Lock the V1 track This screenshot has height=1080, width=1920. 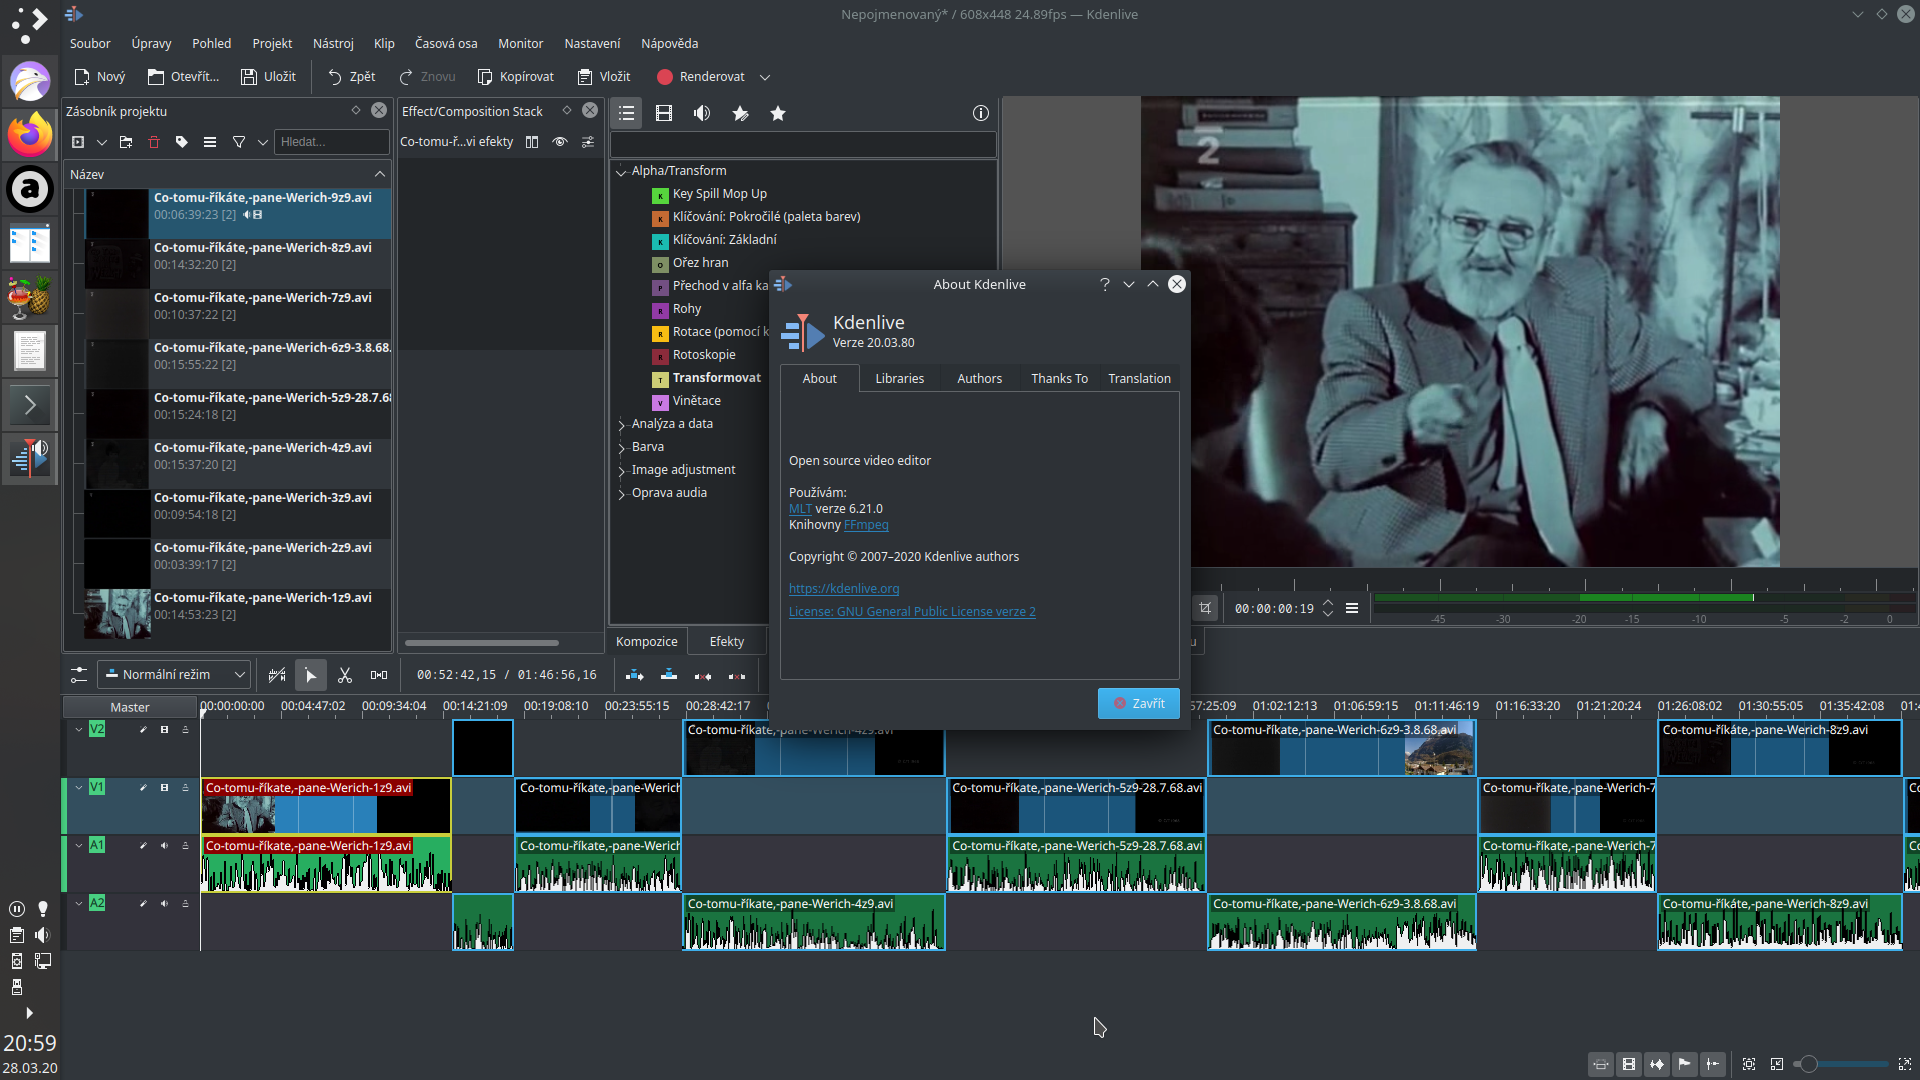186,787
